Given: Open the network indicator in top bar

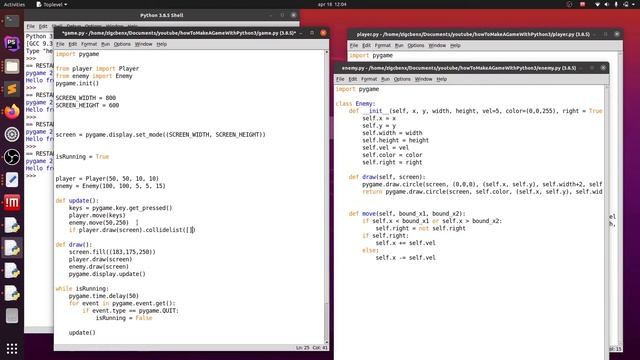Looking at the screenshot, I should click(x=598, y=4).
